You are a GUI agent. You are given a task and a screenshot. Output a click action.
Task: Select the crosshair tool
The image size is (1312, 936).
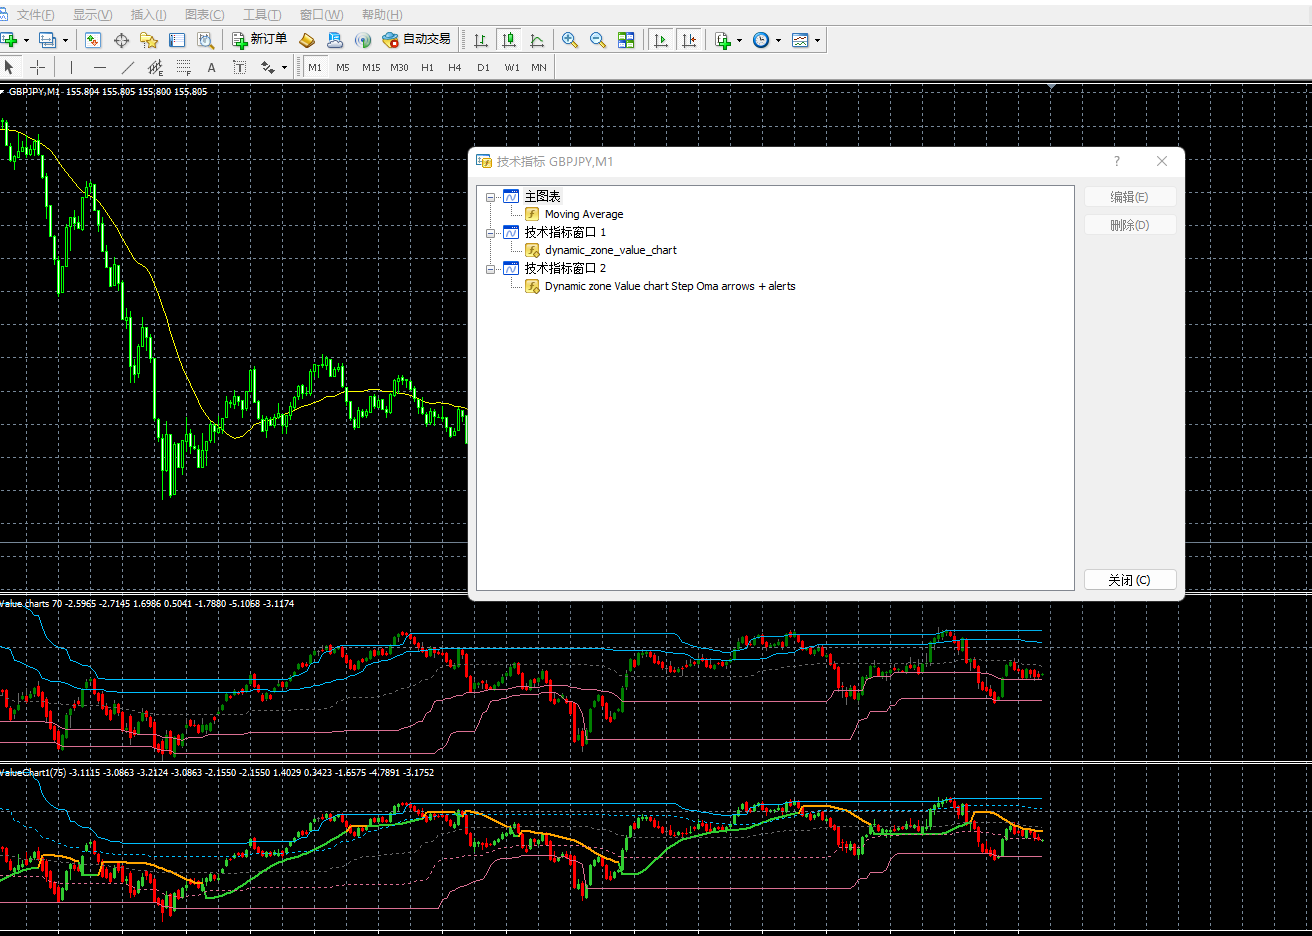(37, 67)
